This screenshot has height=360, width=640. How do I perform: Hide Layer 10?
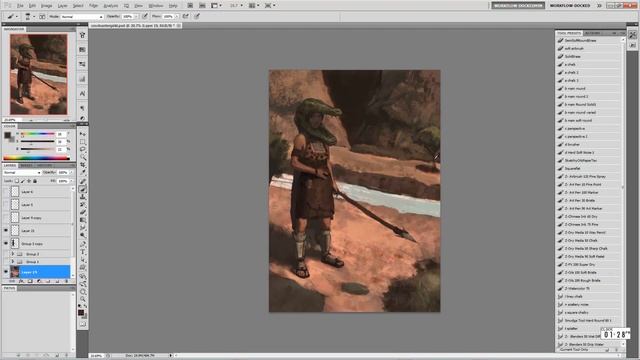[6, 231]
